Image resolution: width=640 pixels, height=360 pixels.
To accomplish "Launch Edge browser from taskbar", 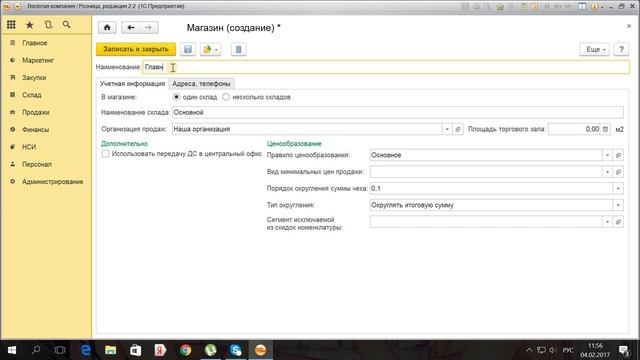I will pyautogui.click(x=86, y=350).
